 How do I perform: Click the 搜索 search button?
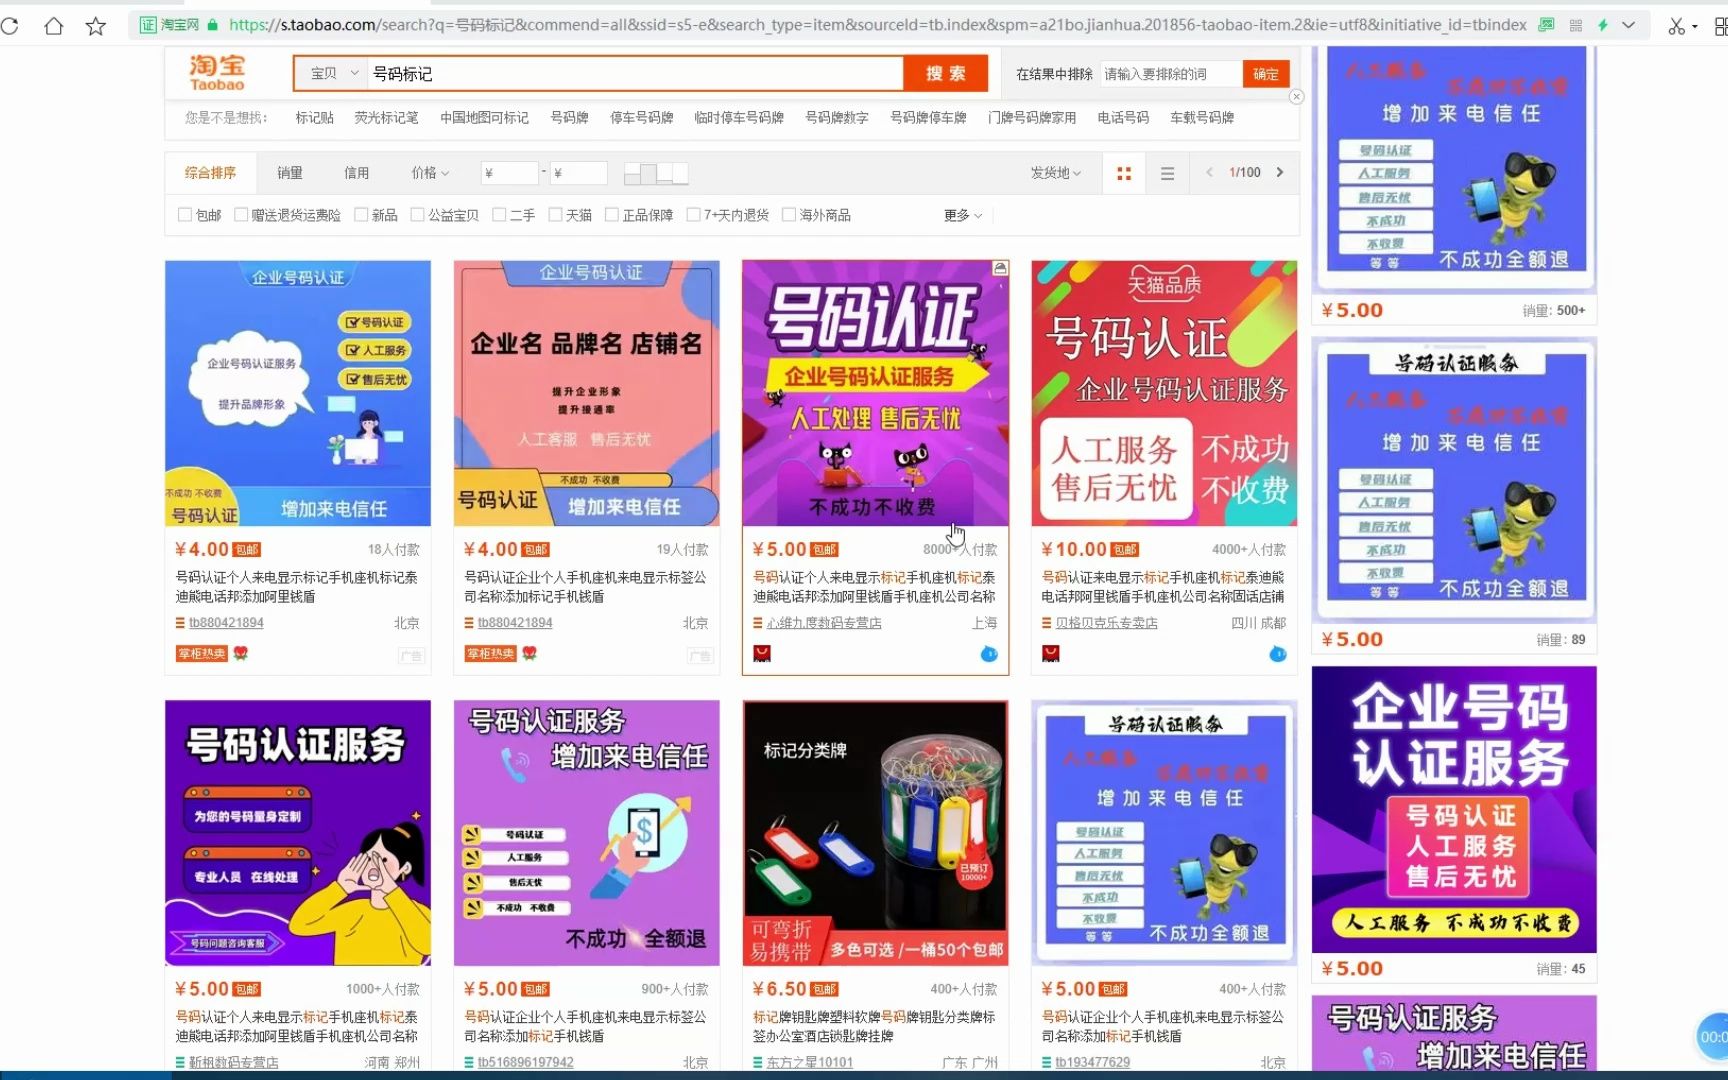point(944,72)
